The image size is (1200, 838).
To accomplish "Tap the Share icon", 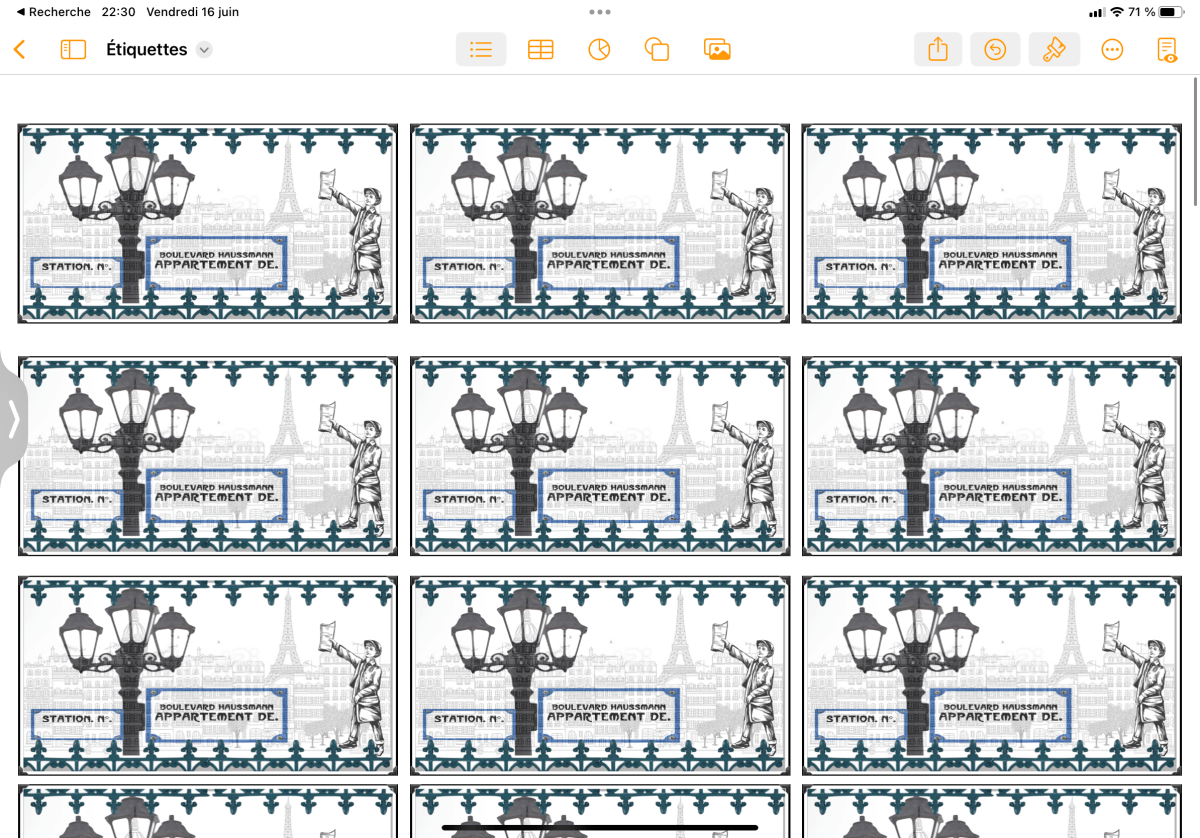I will pos(937,50).
